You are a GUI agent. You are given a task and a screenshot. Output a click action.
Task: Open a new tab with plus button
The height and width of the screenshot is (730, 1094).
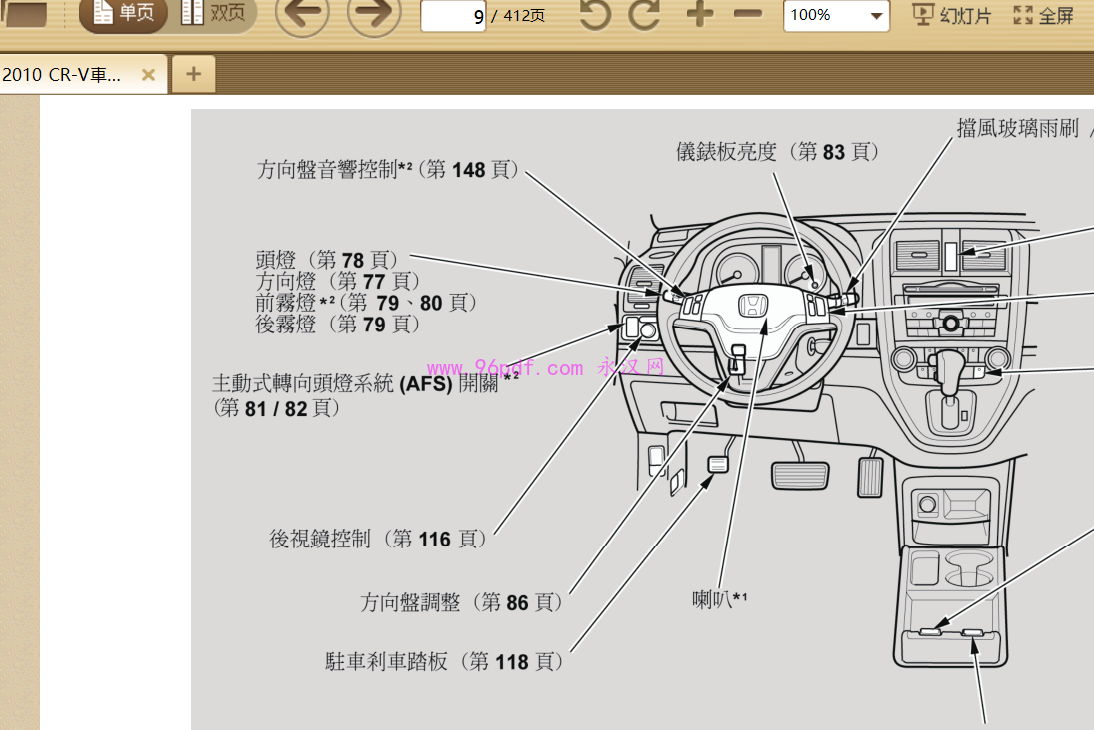(x=193, y=74)
